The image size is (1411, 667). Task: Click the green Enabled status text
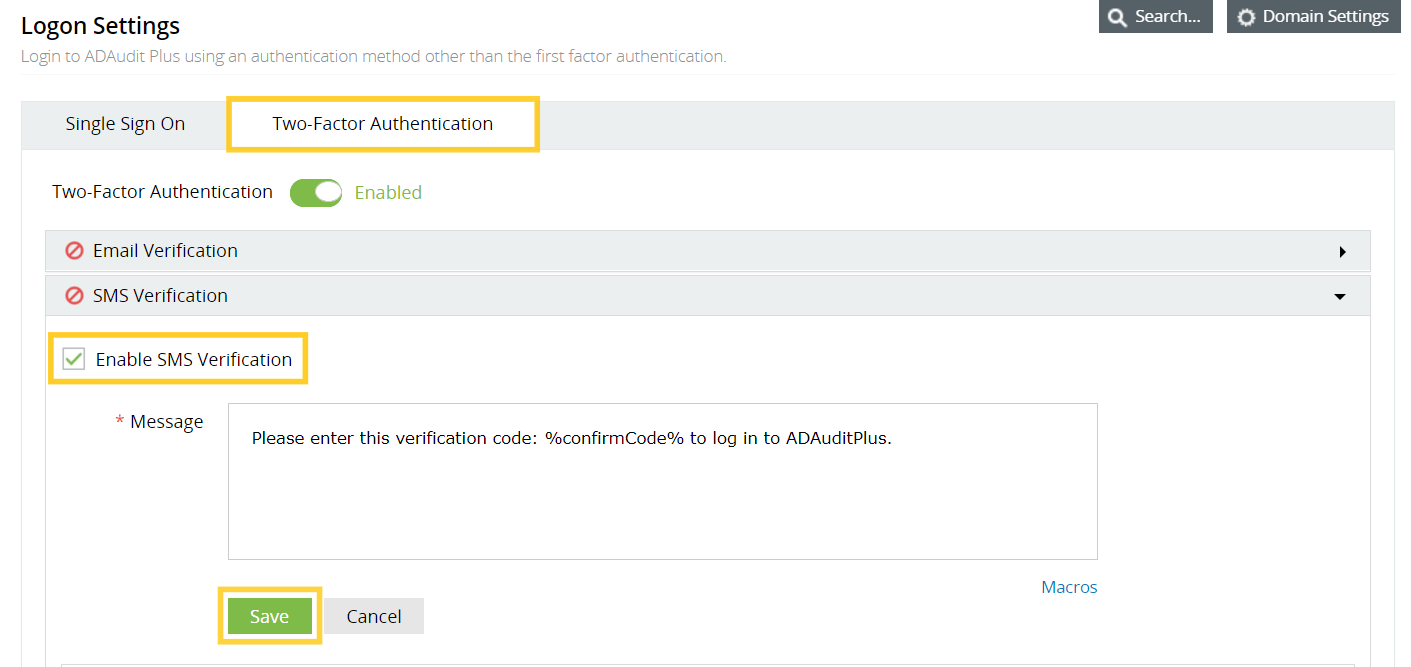[388, 193]
